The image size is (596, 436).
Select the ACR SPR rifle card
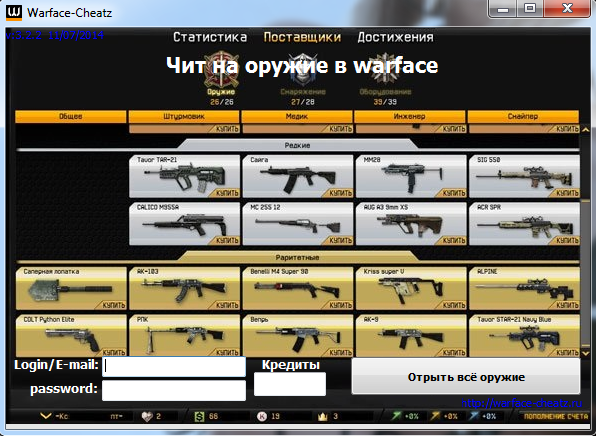pyautogui.click(x=525, y=224)
